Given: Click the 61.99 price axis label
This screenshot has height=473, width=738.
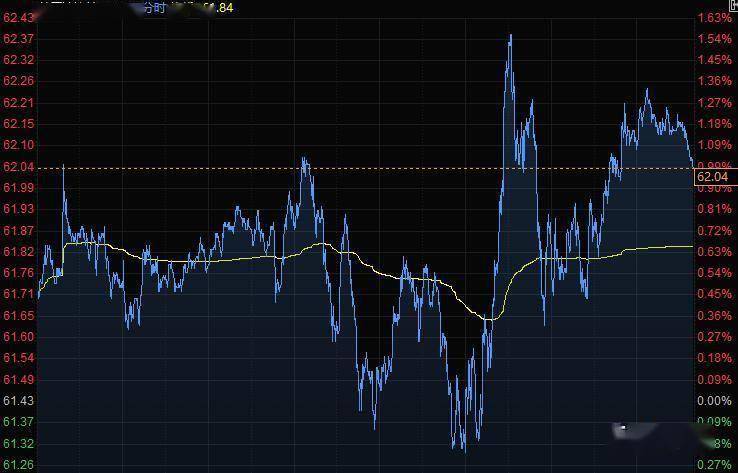Looking at the screenshot, I should (19, 188).
